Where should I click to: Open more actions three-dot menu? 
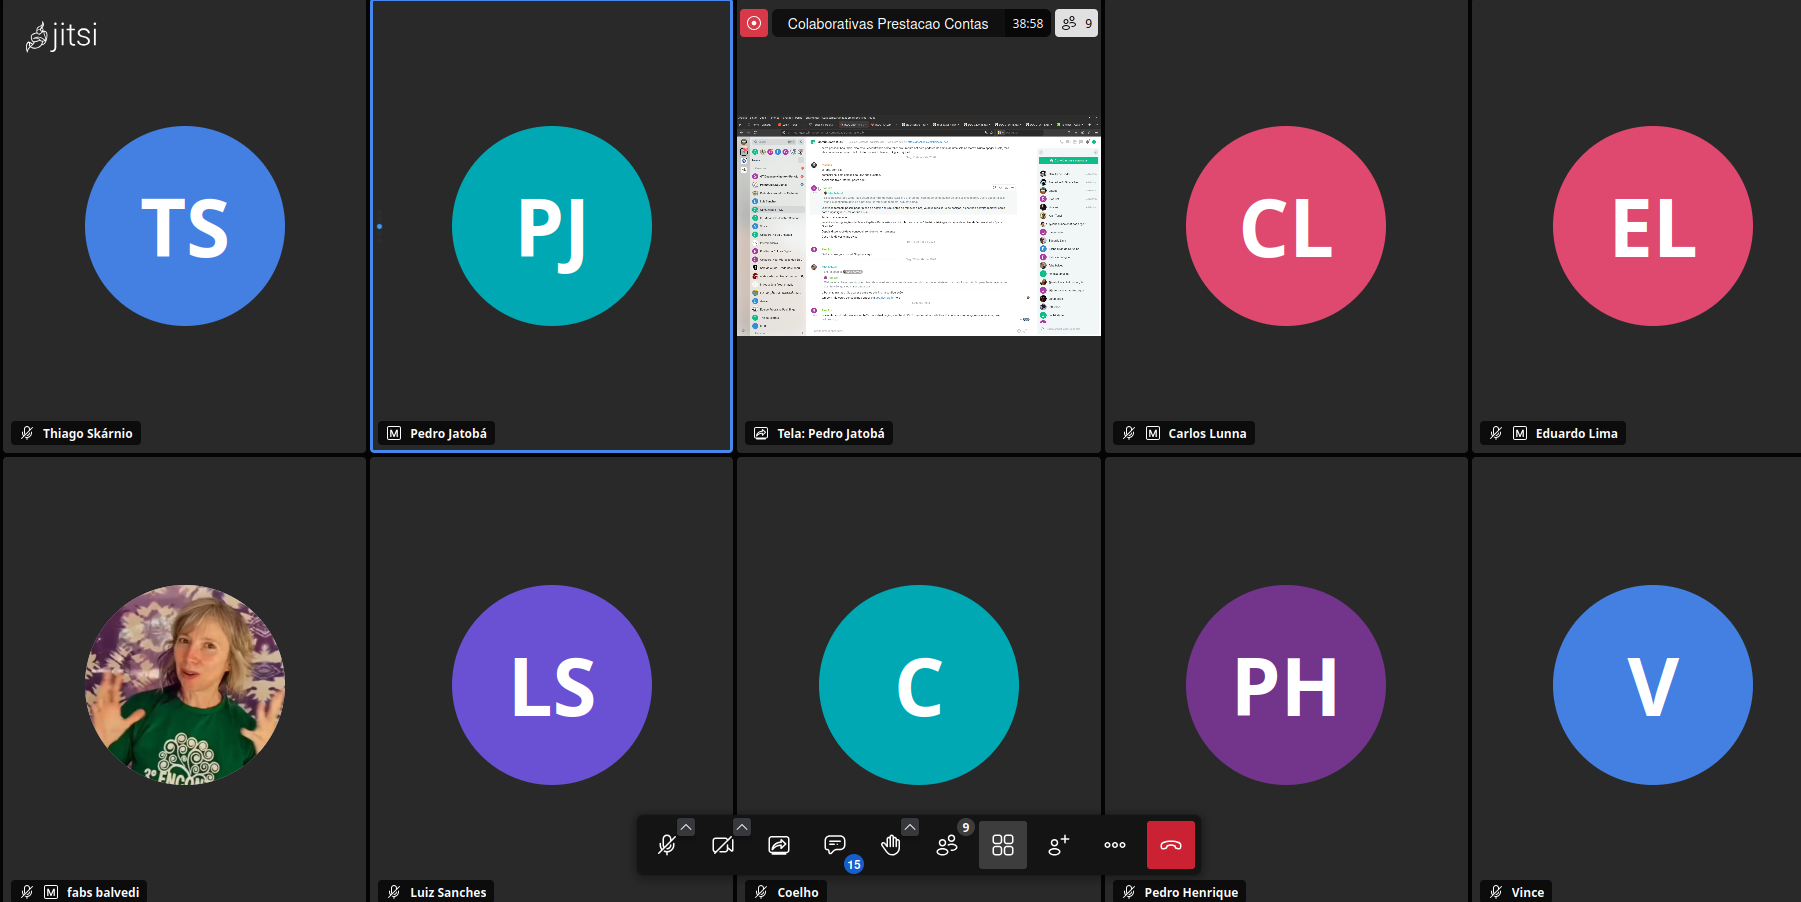pos(1115,846)
